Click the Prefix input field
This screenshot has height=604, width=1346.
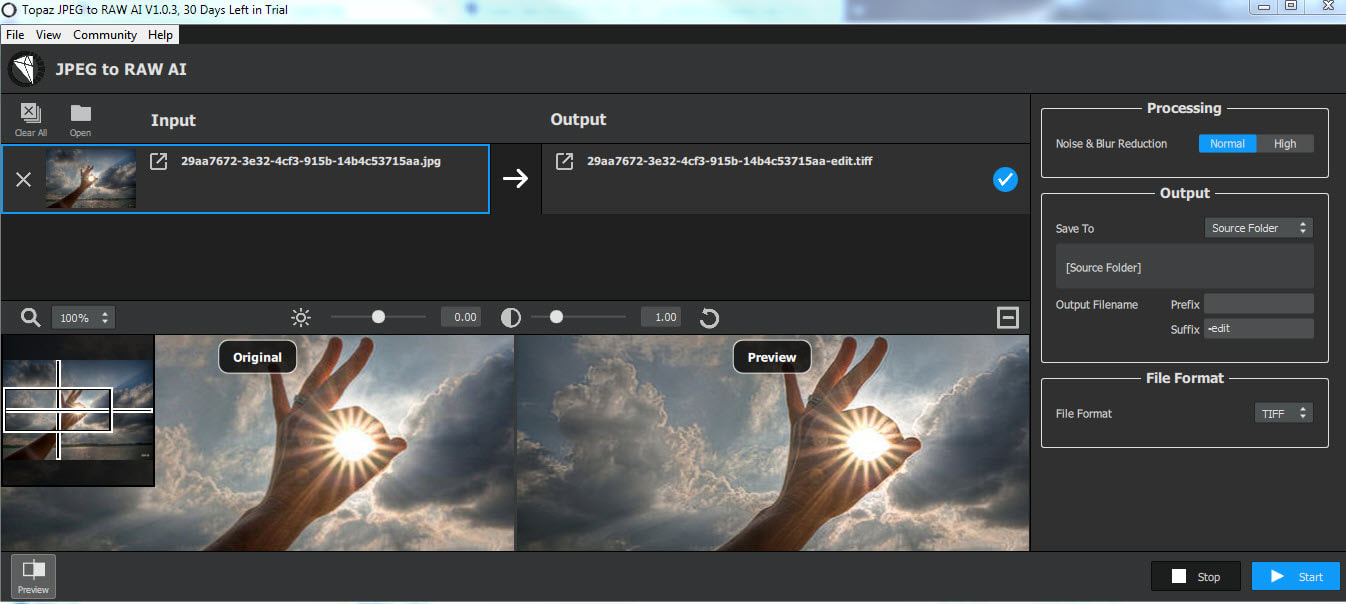1258,304
